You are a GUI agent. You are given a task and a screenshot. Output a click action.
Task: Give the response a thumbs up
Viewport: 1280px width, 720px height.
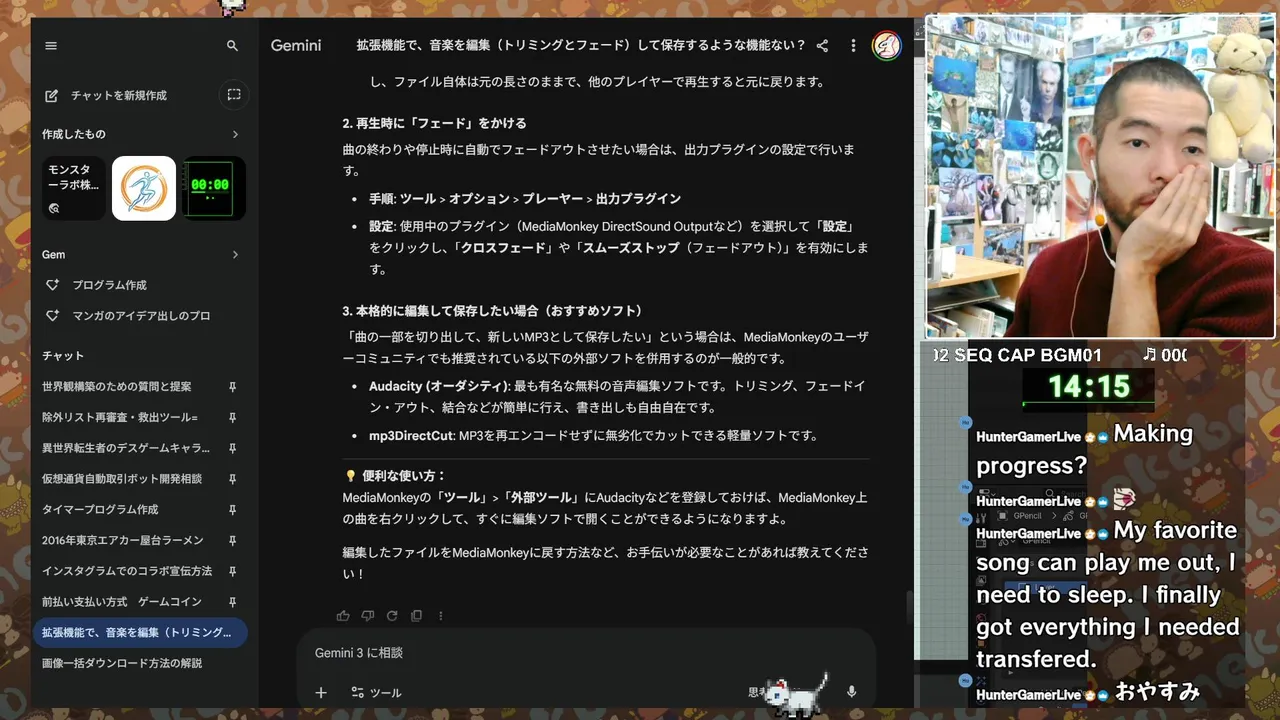tap(343, 616)
